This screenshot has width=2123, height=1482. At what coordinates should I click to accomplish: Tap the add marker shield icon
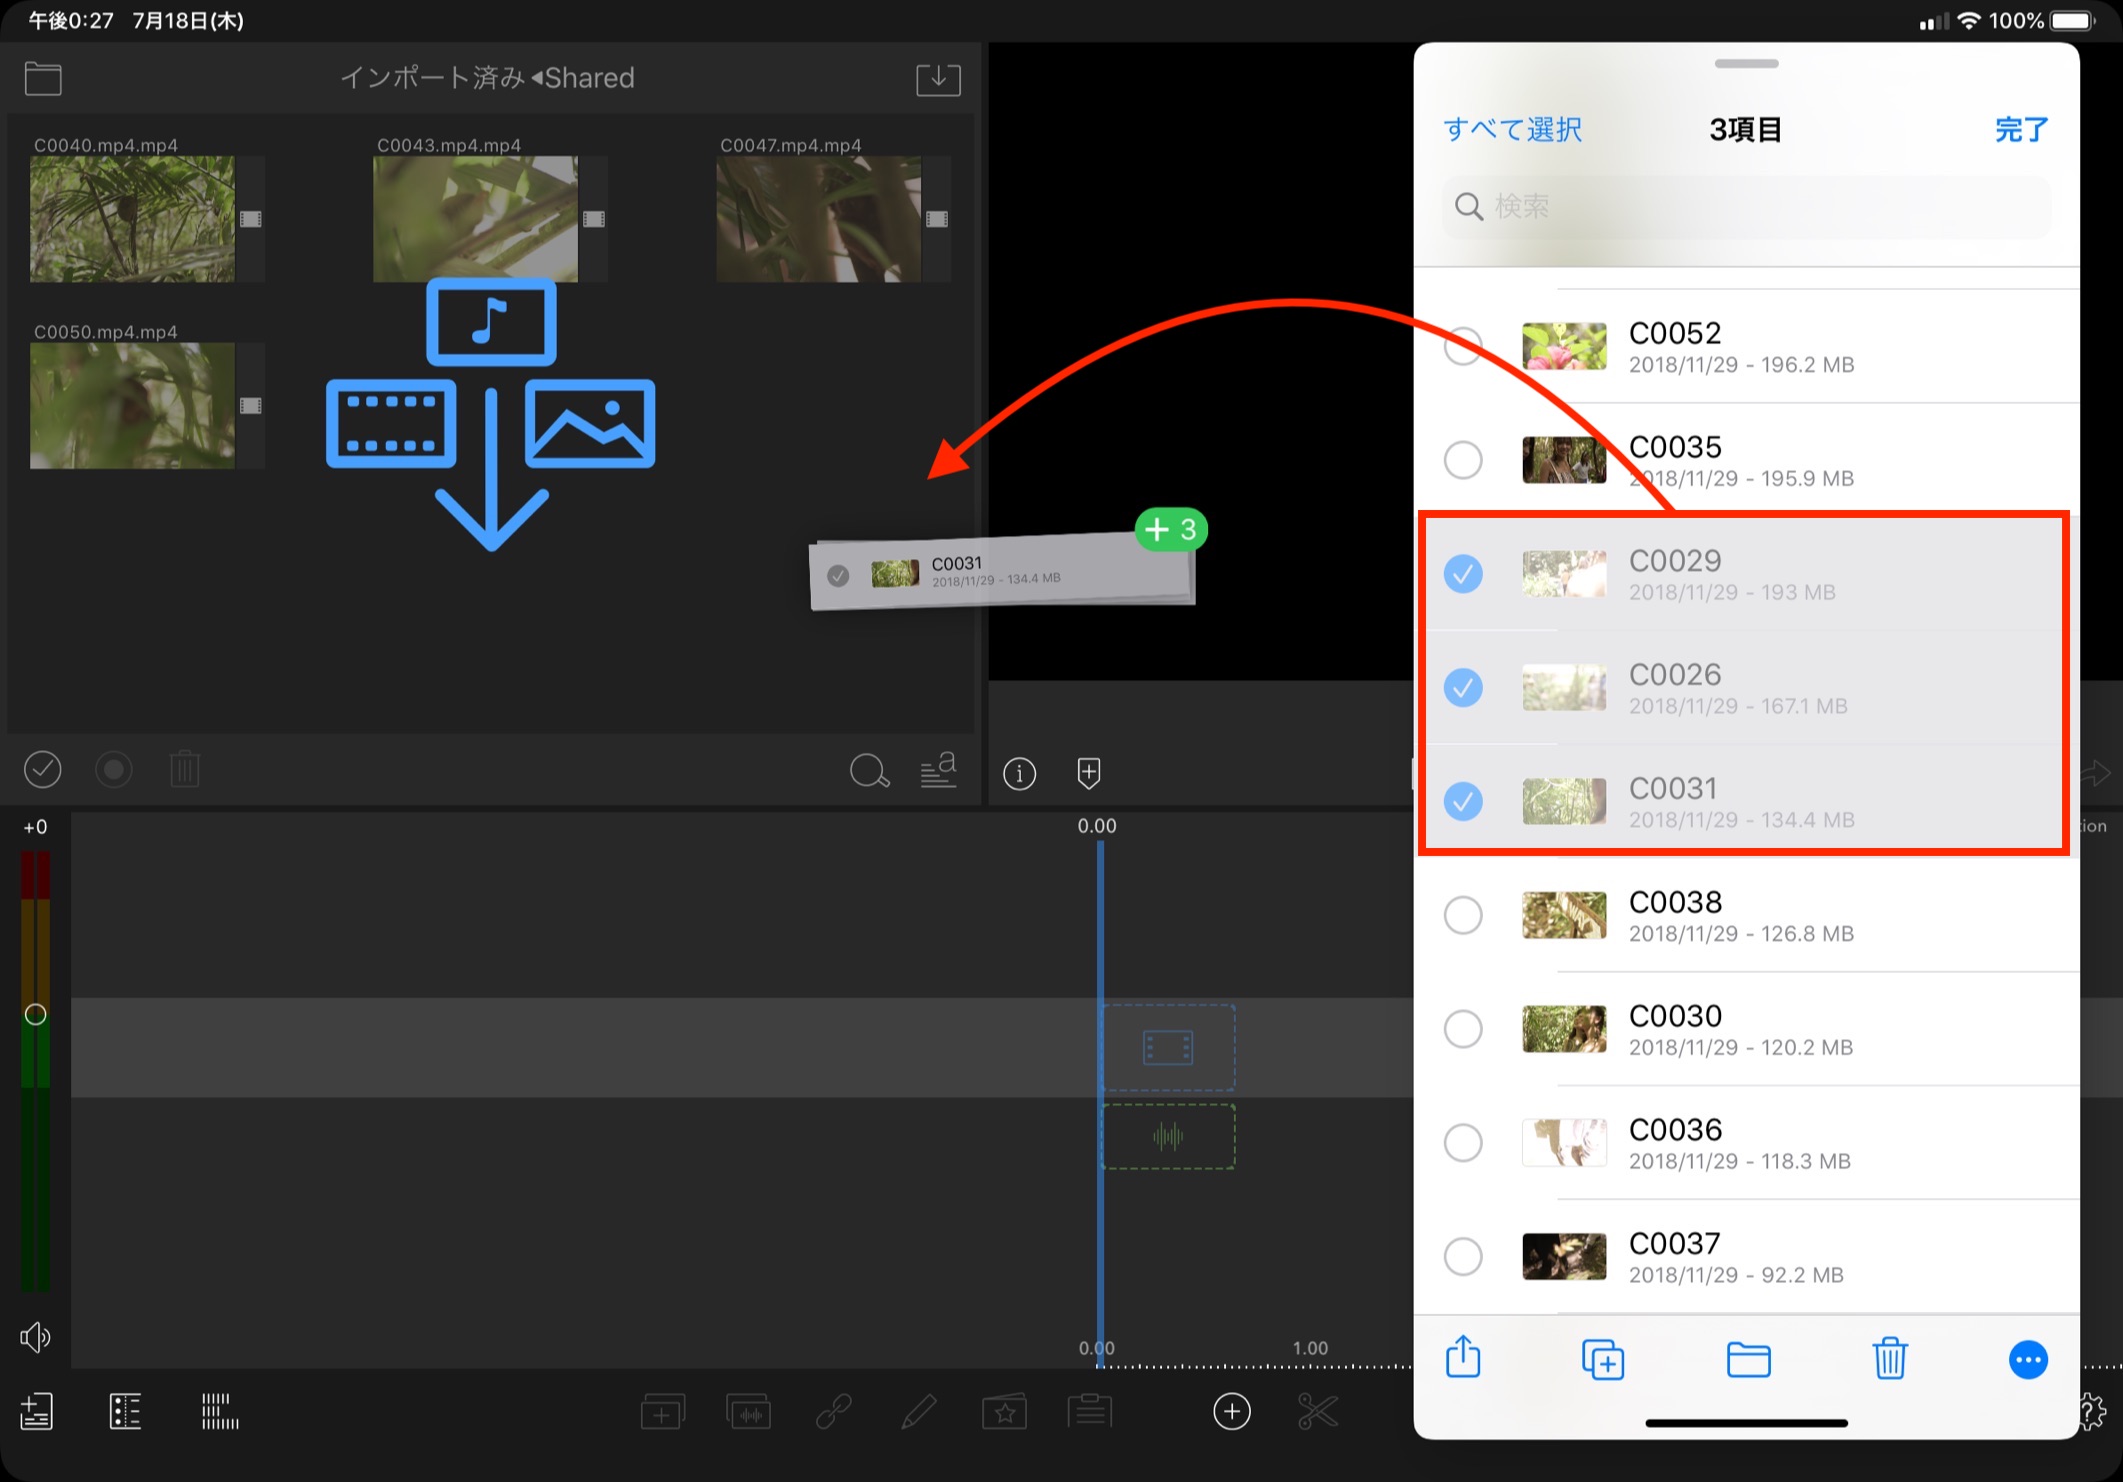(1089, 773)
